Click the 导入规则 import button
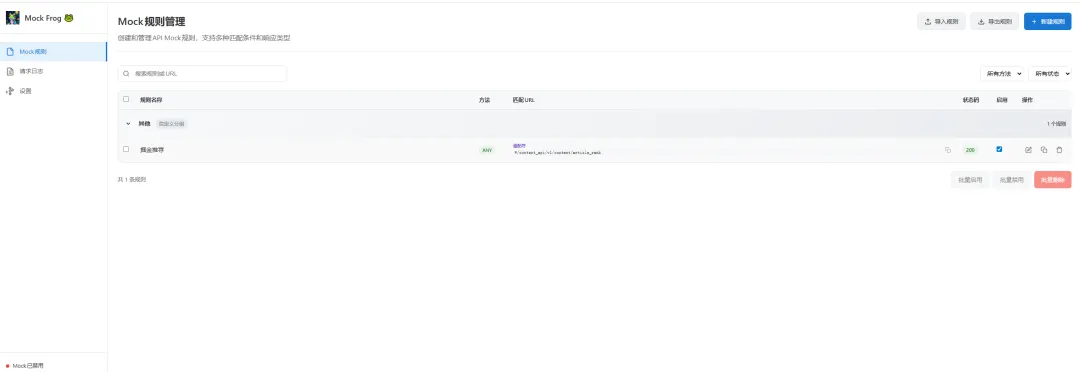 click(x=941, y=22)
